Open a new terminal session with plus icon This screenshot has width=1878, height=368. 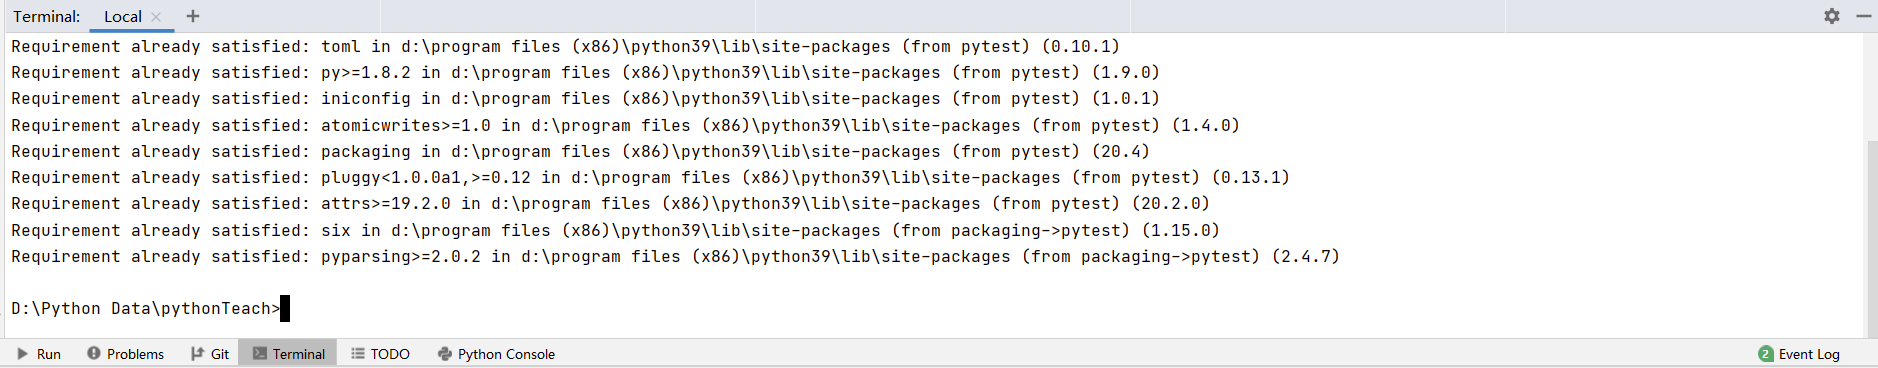(x=193, y=16)
